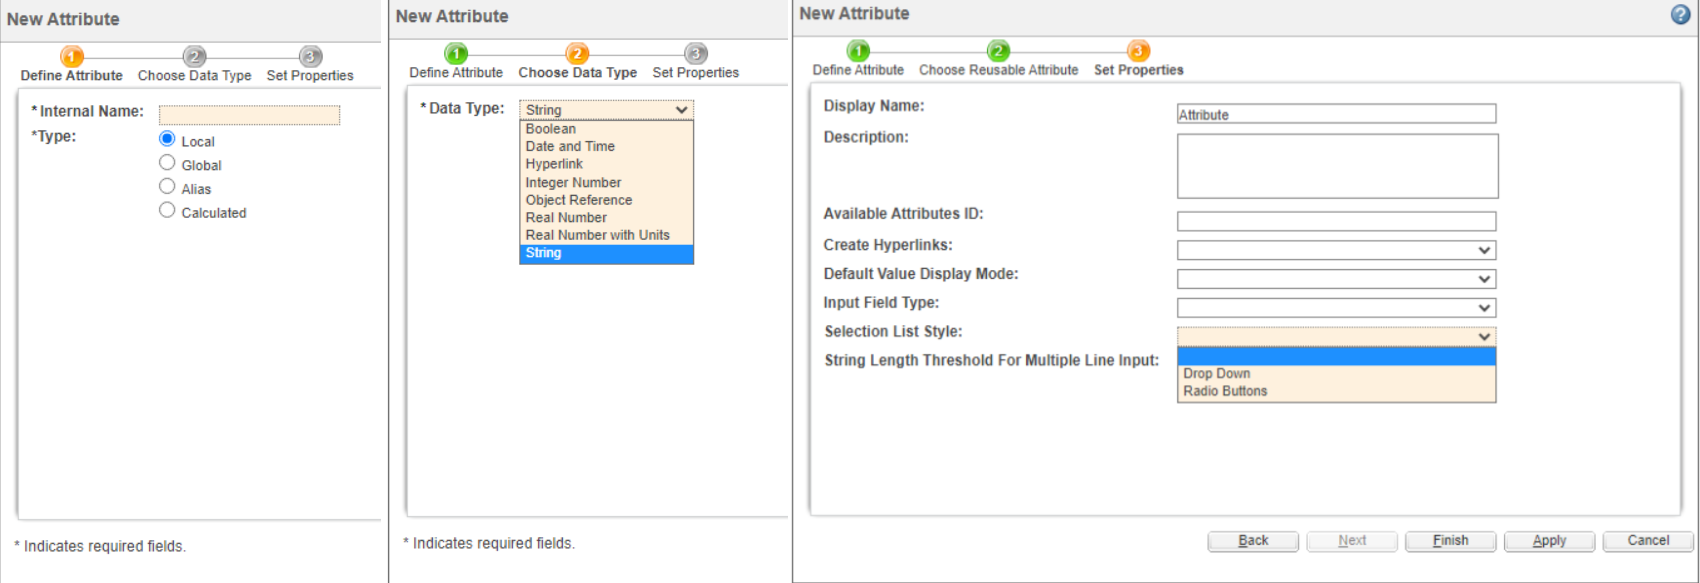Collapse the Selection List Style dropdown

tap(1336, 337)
